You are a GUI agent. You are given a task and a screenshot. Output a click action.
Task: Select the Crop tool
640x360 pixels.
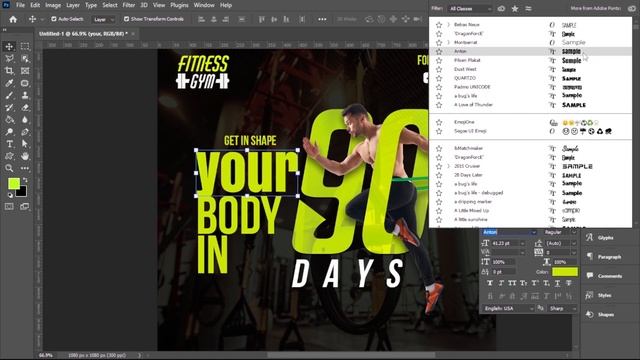click(9, 71)
